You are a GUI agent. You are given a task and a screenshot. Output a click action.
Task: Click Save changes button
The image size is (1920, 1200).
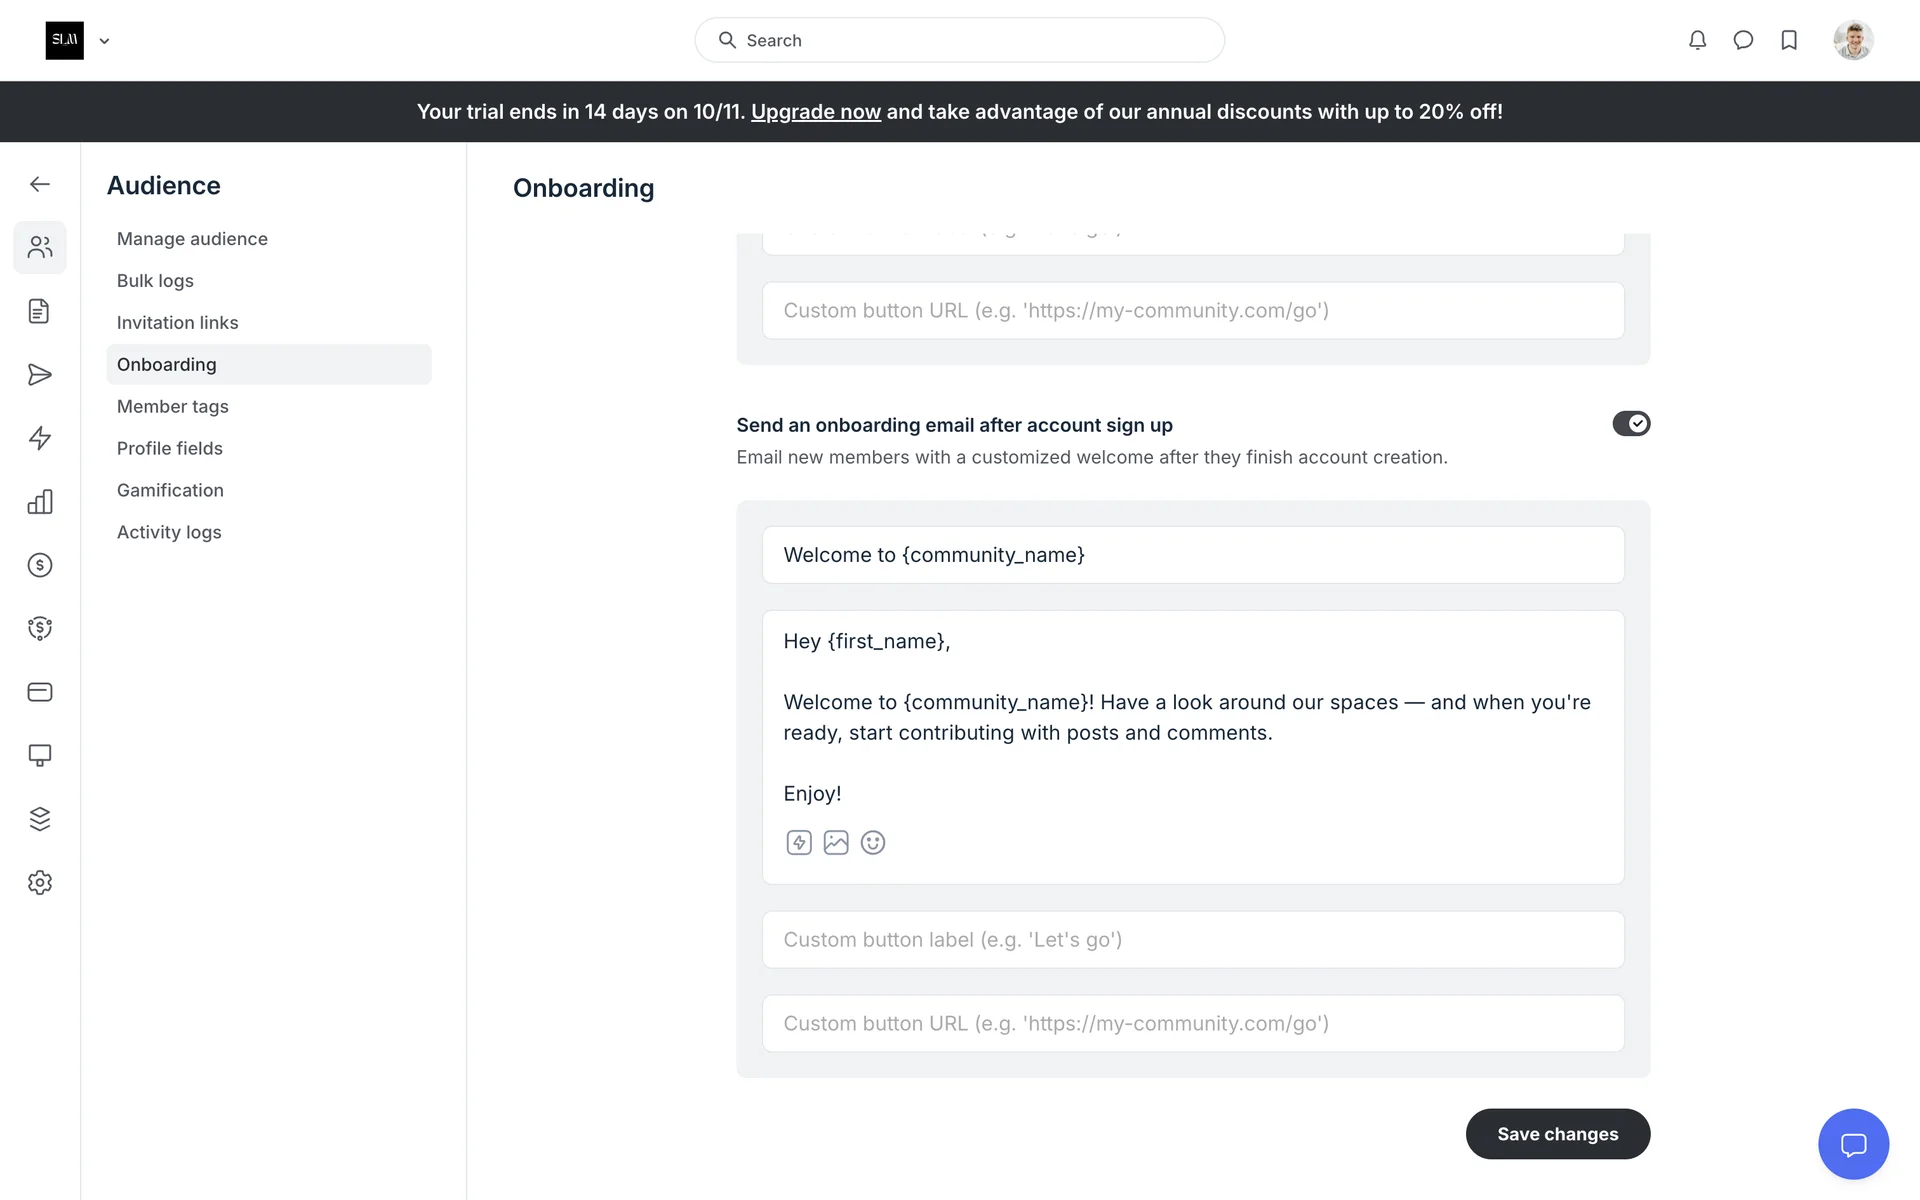coord(1557,1134)
